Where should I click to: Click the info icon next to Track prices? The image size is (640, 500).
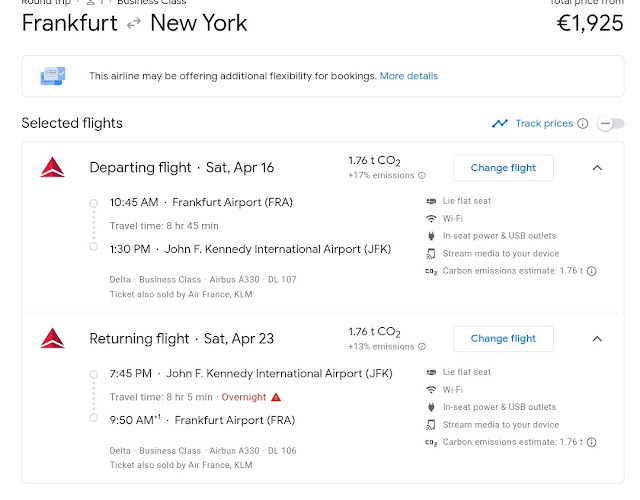[582, 124]
